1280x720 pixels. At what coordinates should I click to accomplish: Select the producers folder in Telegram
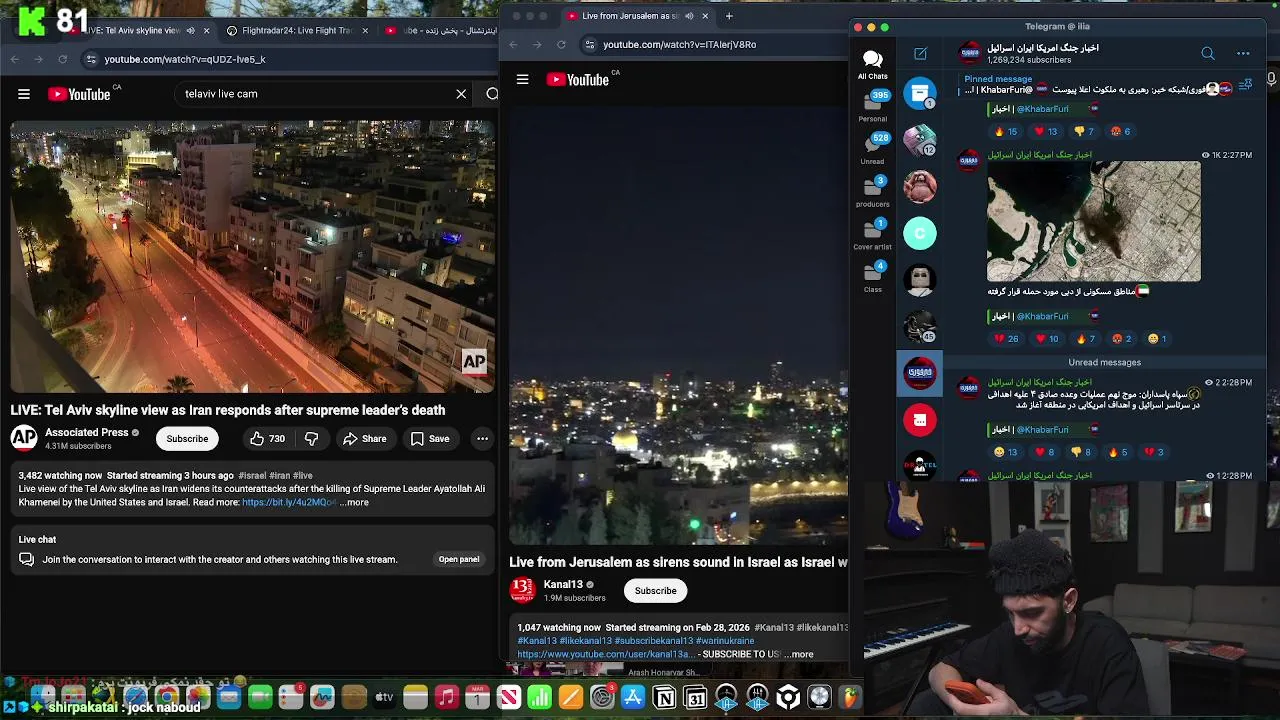(872, 192)
